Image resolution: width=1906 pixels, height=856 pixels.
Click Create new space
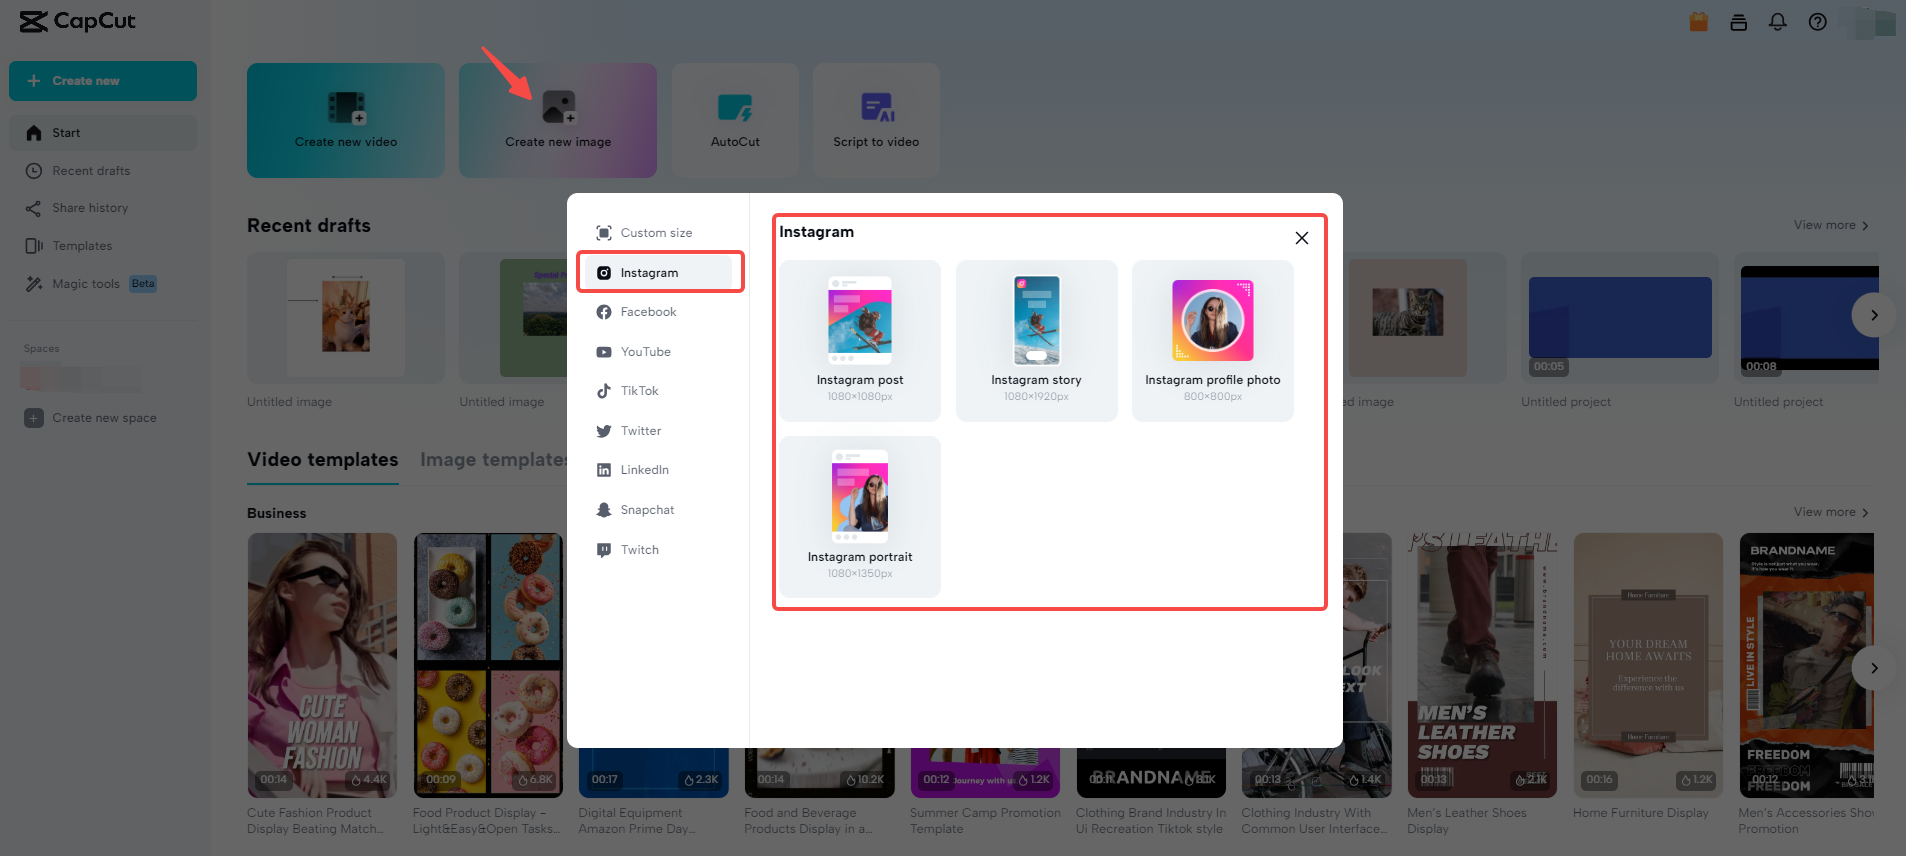click(x=91, y=418)
